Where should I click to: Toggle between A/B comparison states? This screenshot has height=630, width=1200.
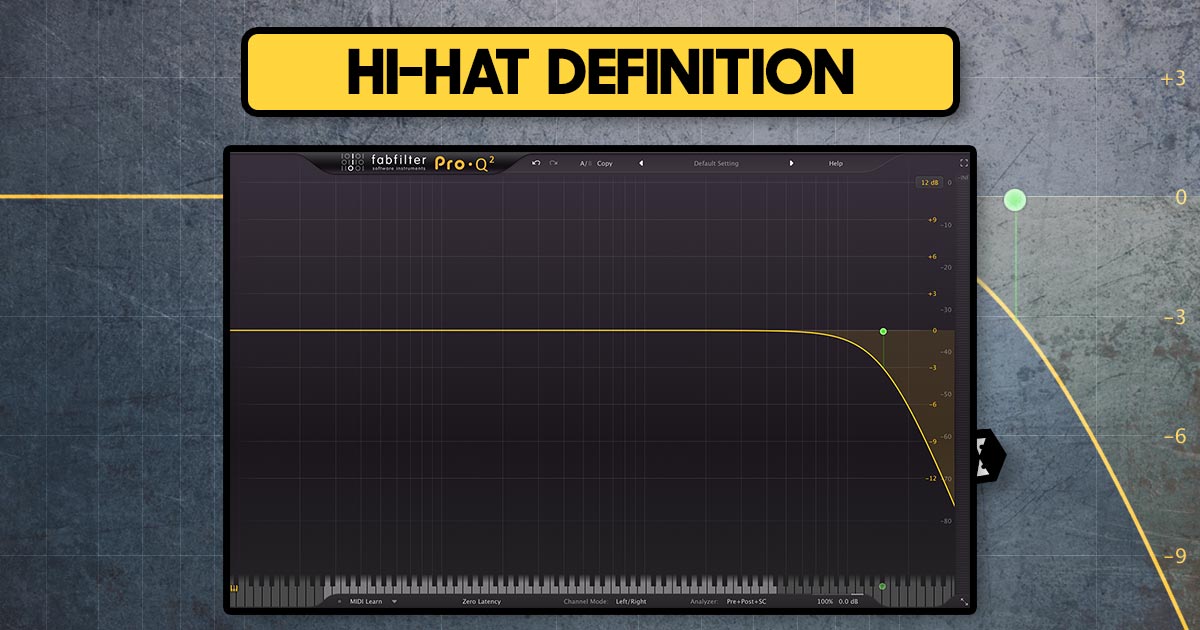click(585, 163)
